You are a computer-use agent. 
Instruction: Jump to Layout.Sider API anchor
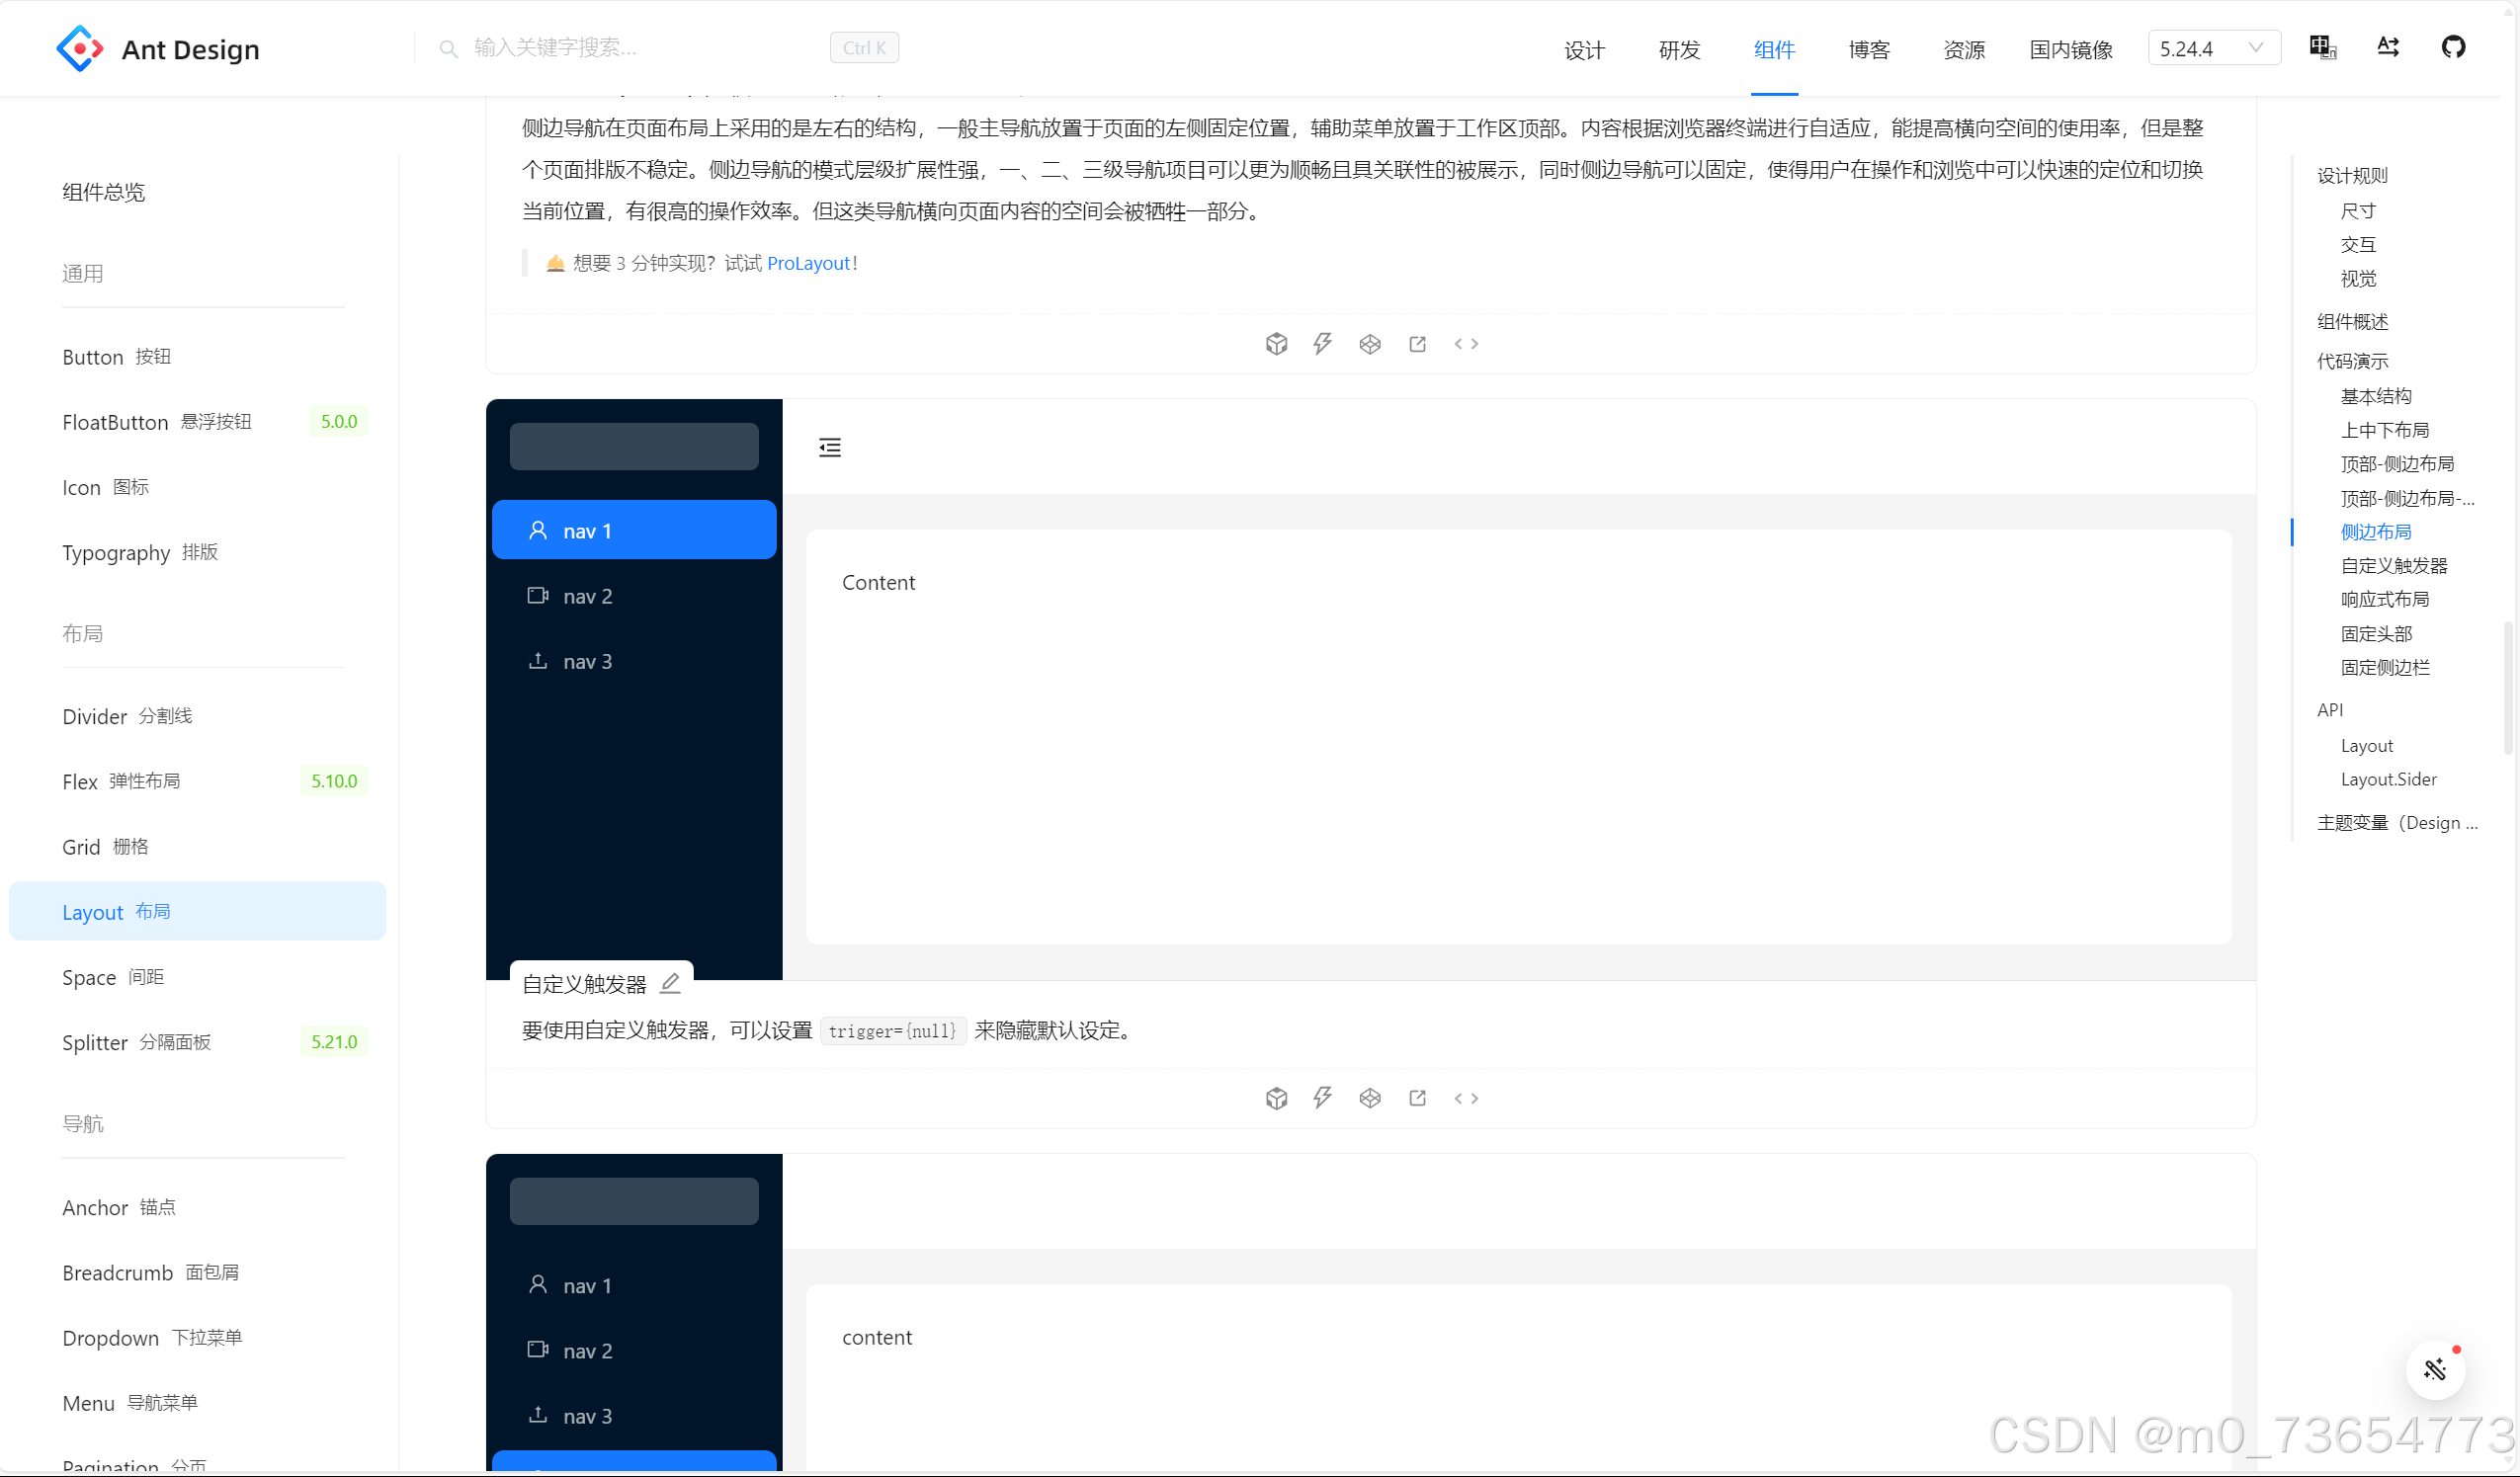[x=2388, y=779]
